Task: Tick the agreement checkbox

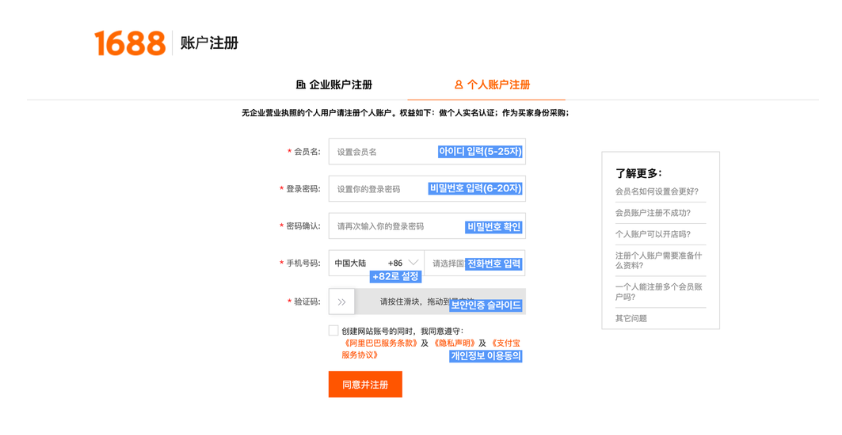Action: point(333,330)
